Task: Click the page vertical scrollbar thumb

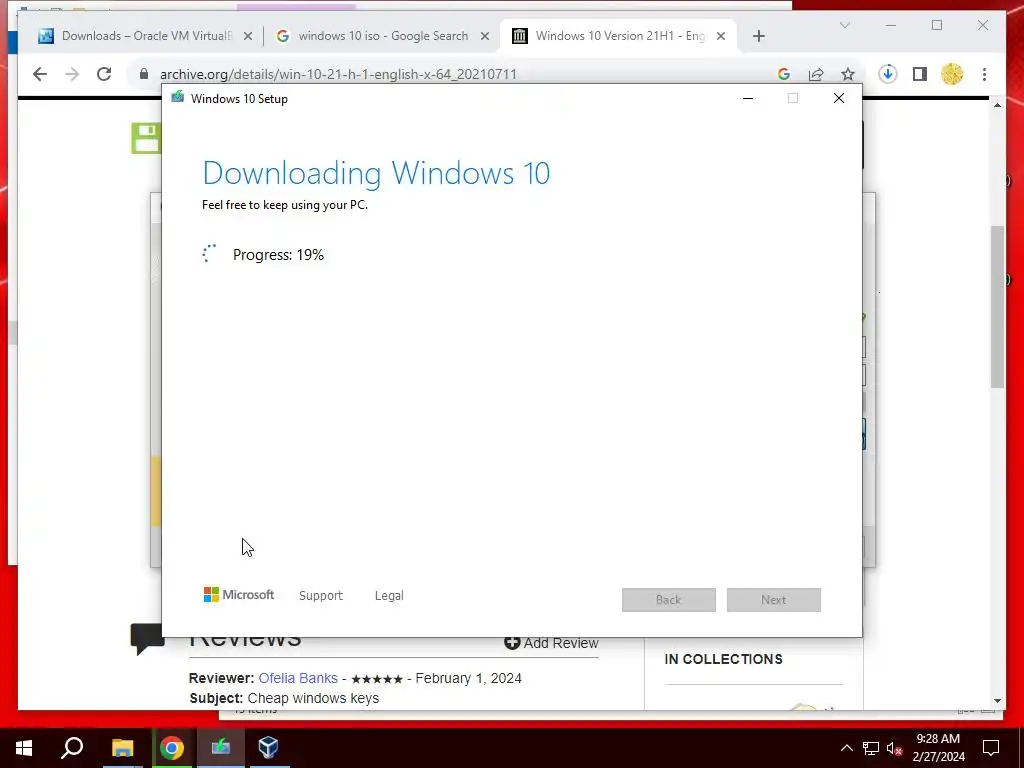Action: tap(997, 307)
